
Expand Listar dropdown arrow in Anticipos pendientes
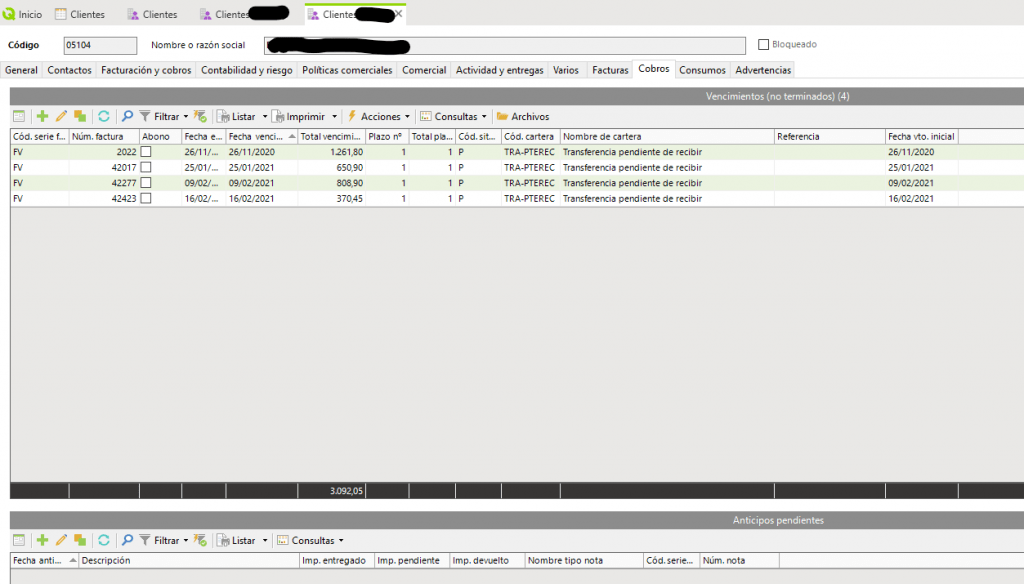pos(264,541)
